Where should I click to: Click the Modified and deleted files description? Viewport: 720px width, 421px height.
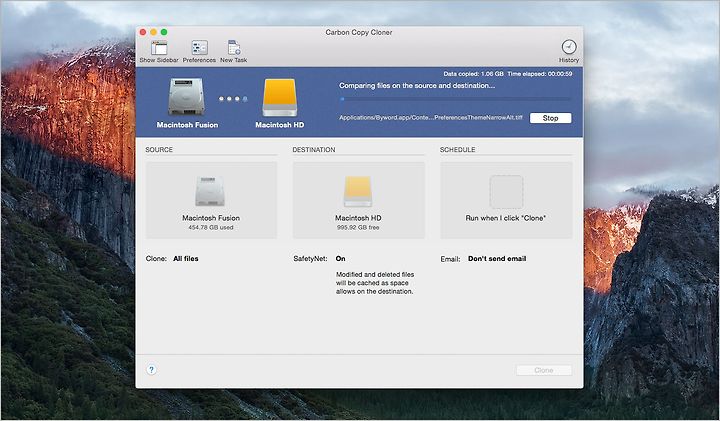click(375, 283)
